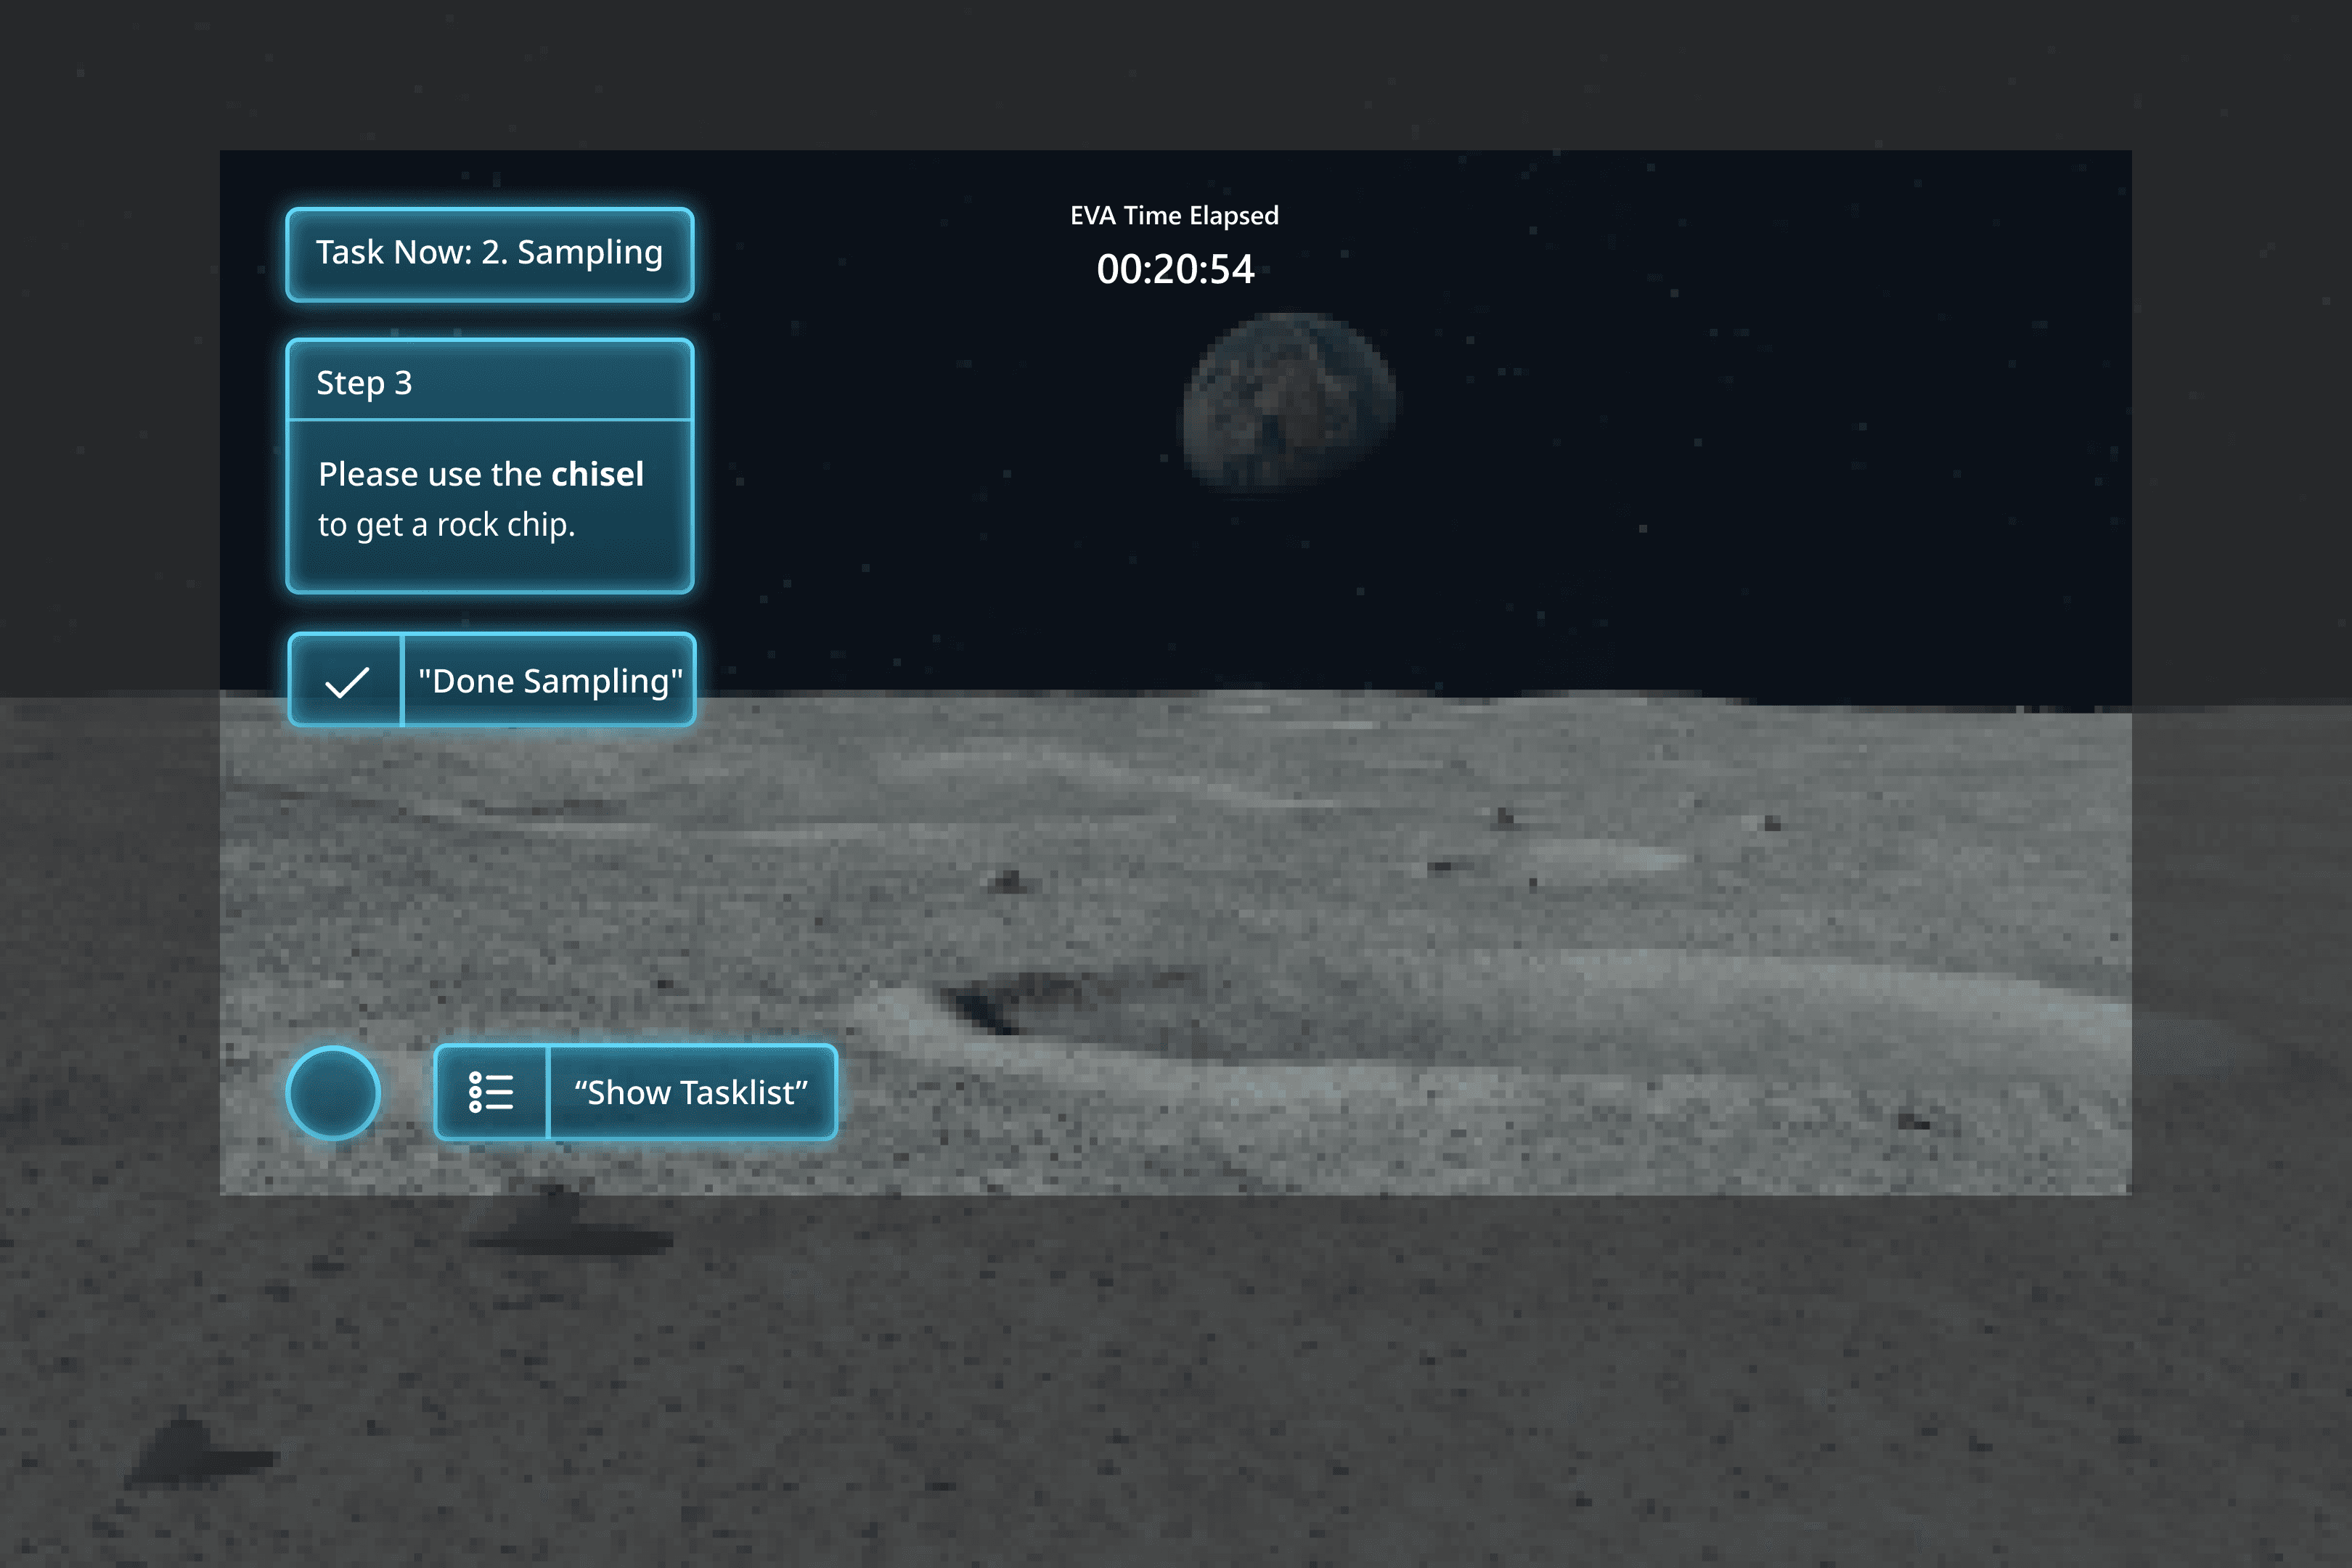Click the number "2." in Task Now panel
This screenshot has width=2352, height=1568.
pos(494,252)
